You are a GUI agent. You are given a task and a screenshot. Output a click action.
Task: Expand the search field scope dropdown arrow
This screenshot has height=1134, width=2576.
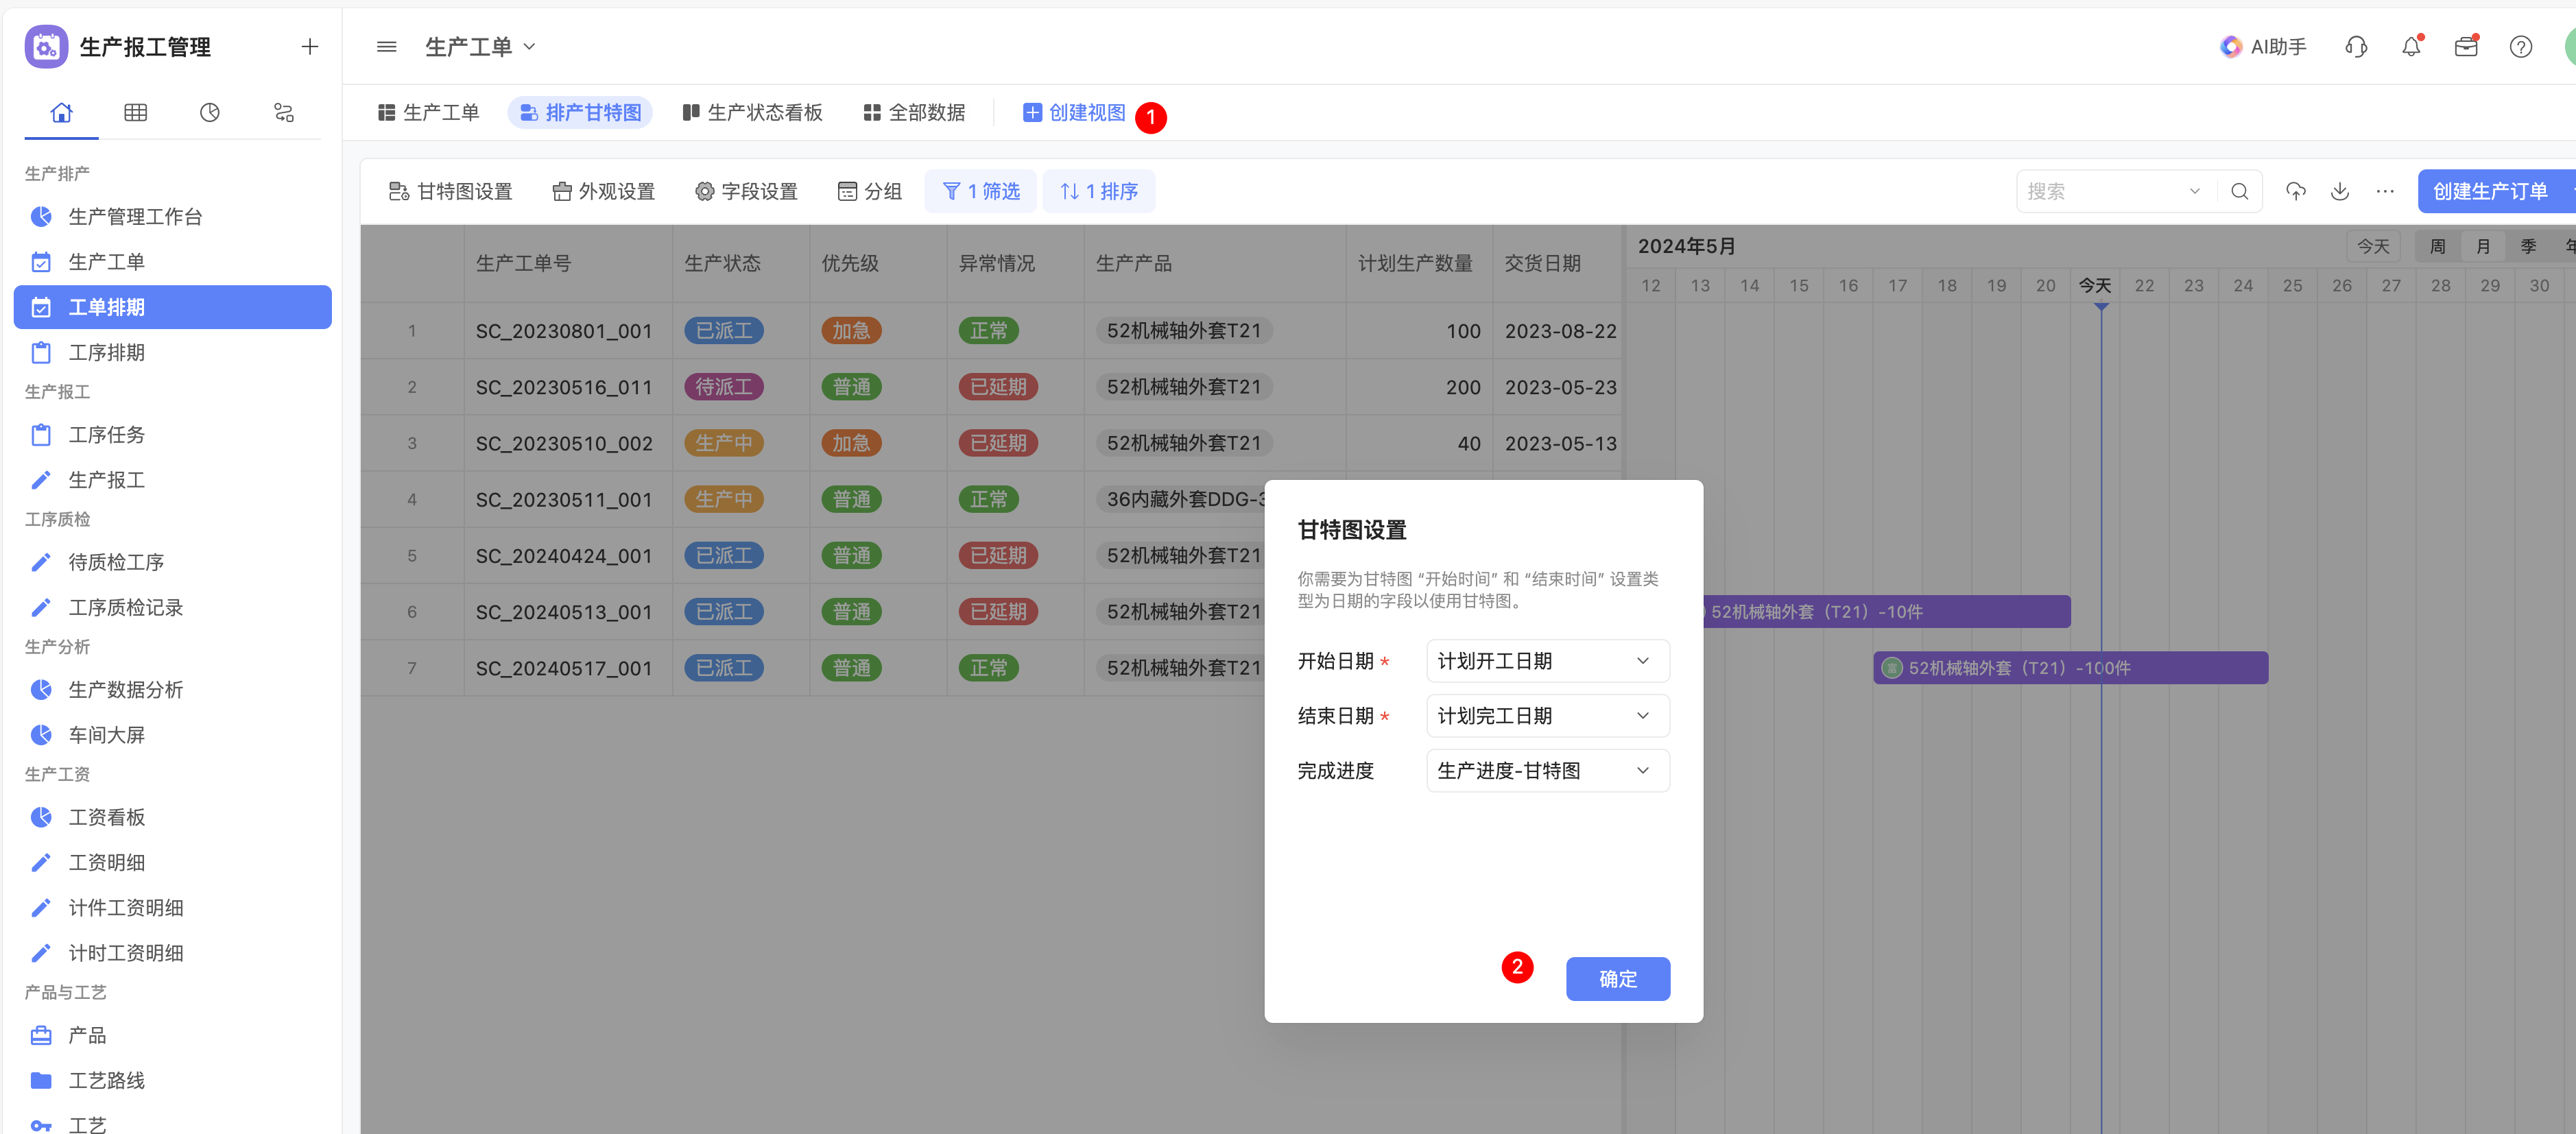pos(2195,191)
